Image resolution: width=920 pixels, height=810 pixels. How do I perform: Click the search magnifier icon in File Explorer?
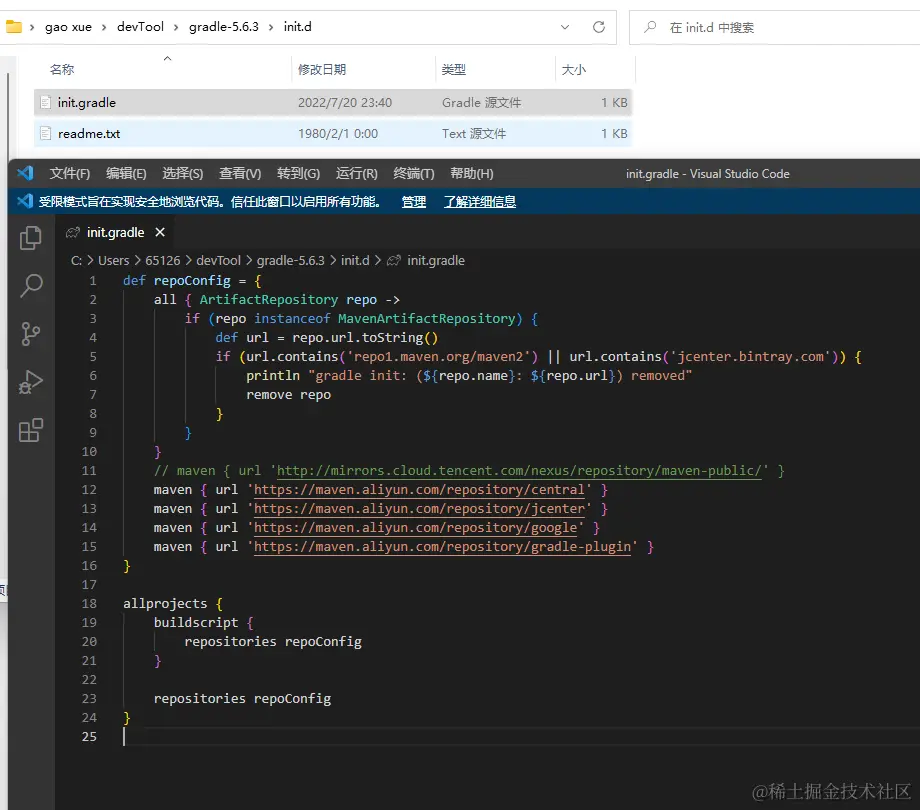coord(650,27)
